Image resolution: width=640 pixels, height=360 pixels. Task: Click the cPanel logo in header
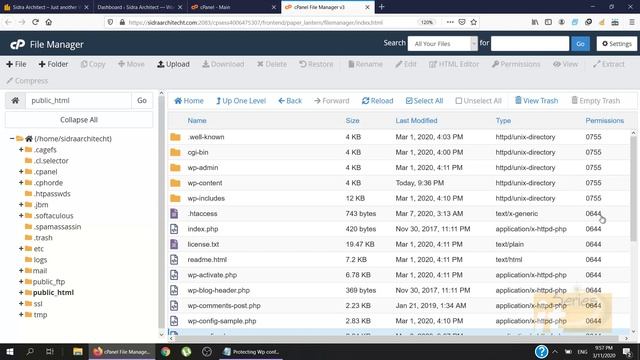18,44
